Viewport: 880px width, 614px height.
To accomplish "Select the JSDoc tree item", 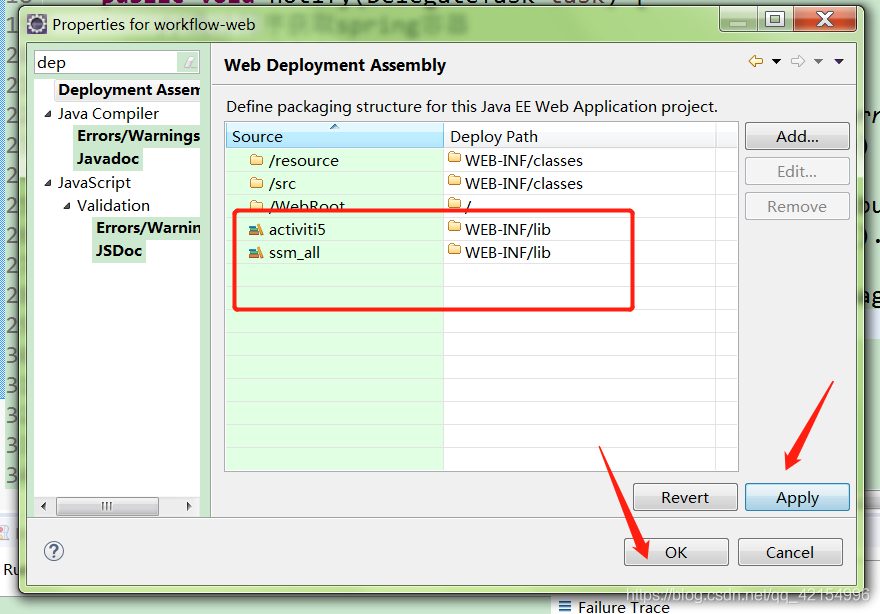I will [118, 251].
